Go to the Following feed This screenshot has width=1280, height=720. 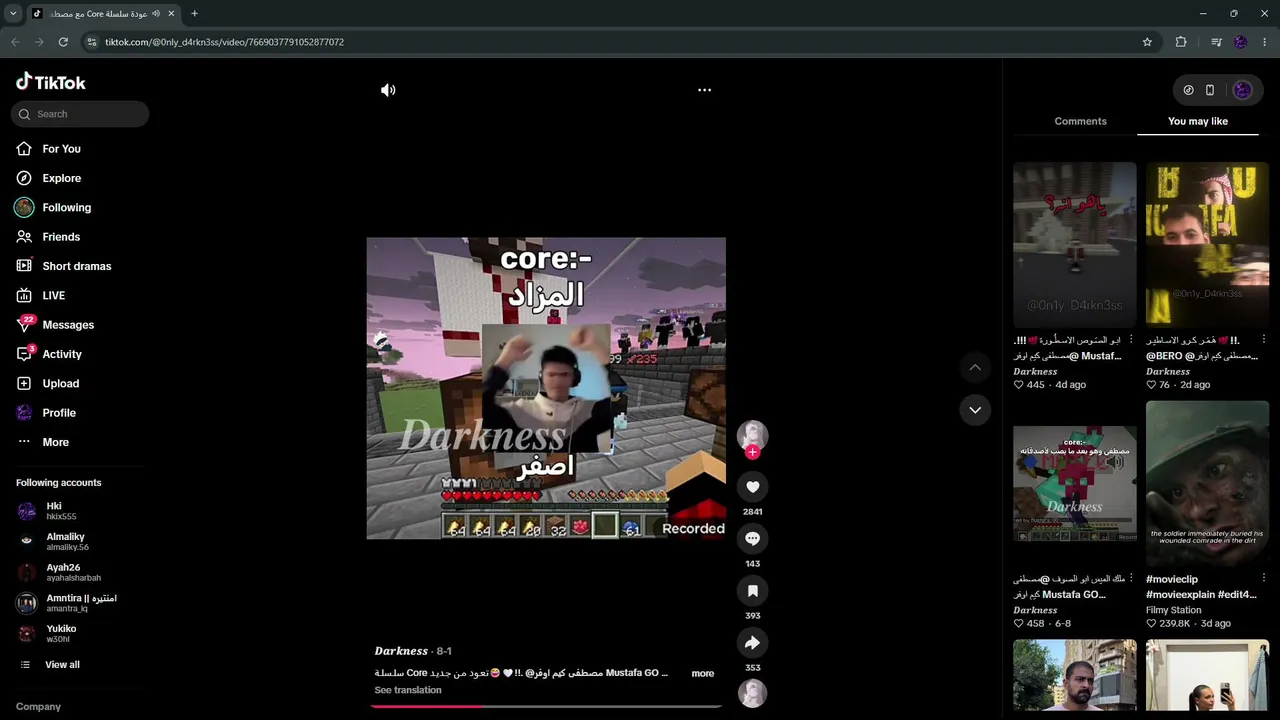point(67,208)
